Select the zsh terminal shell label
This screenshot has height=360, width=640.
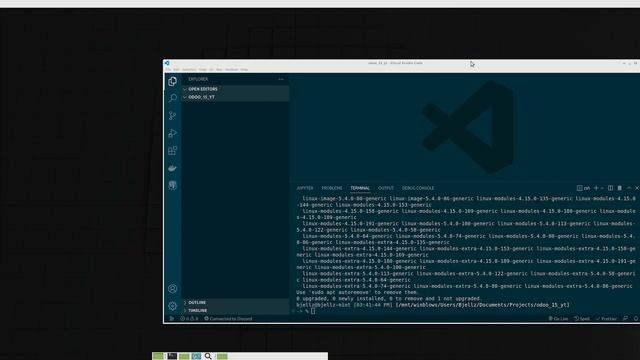coord(584,188)
